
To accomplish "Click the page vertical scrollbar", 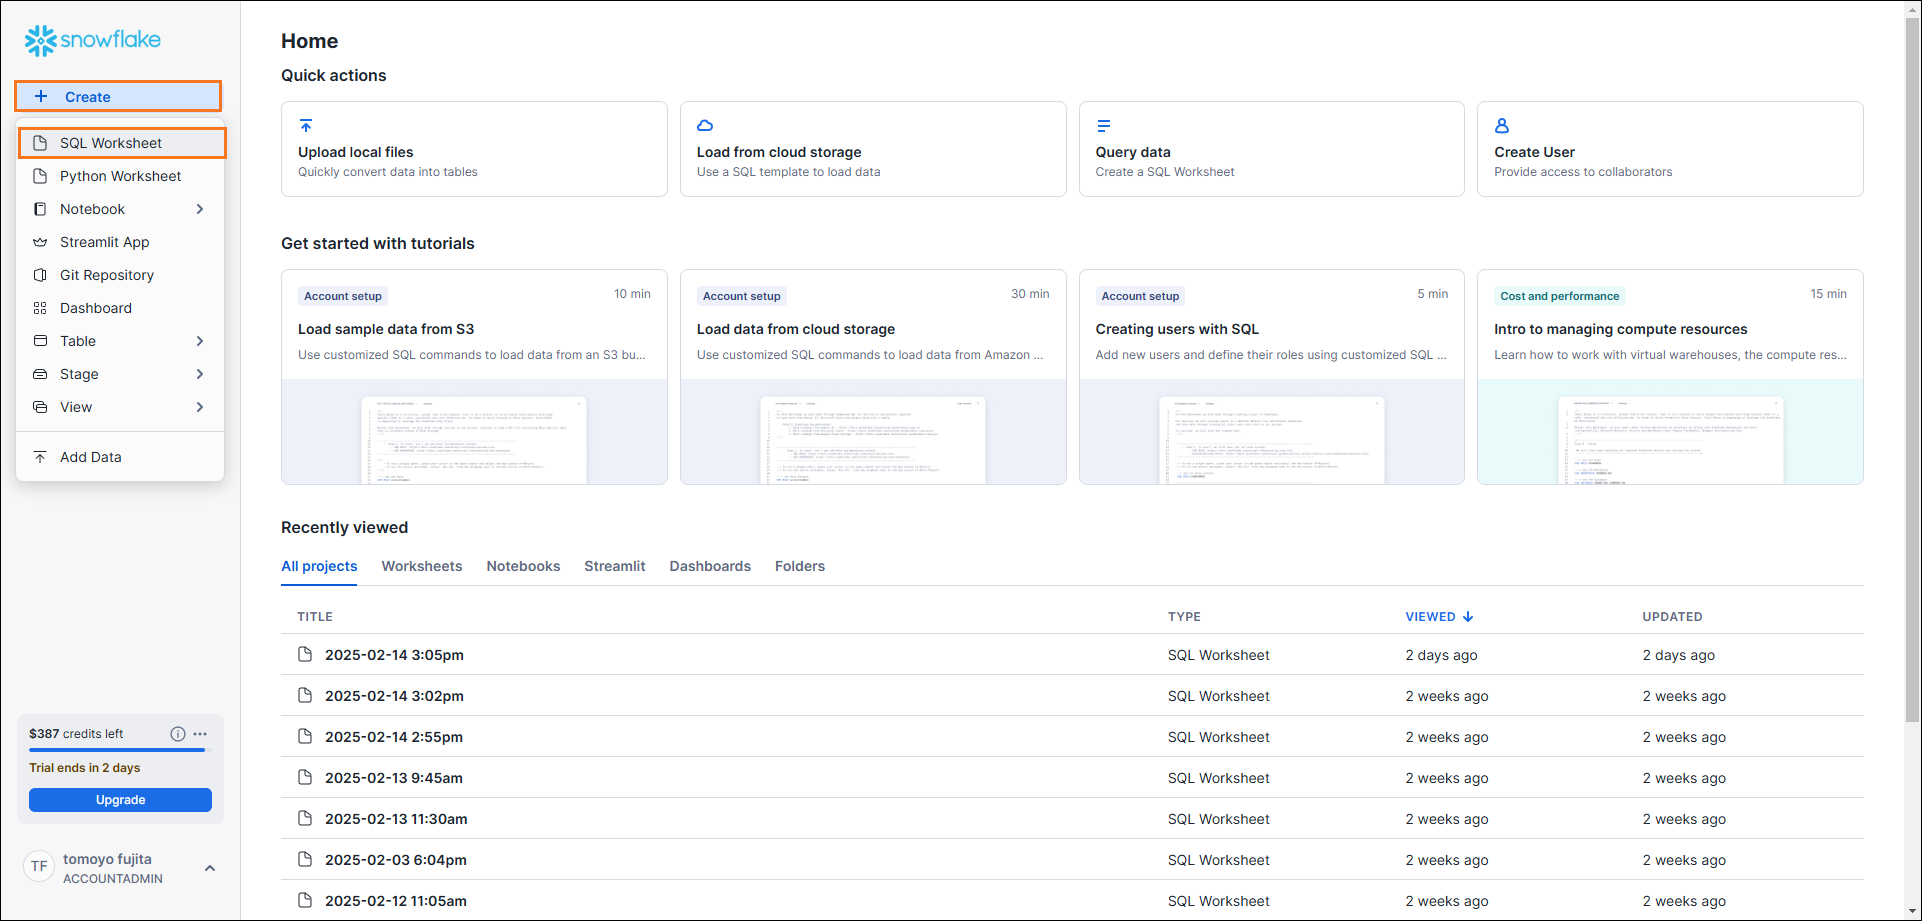I will tap(1912, 370).
